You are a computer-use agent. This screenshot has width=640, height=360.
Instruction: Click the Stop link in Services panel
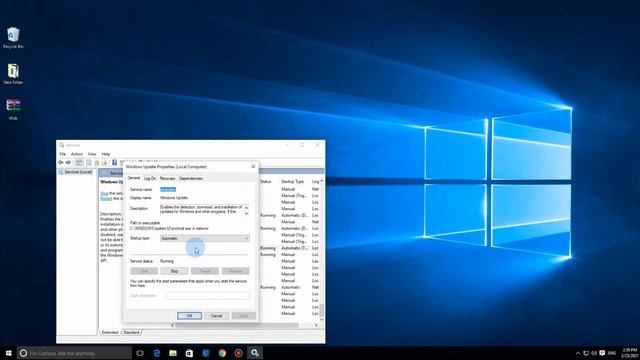pos(104,193)
